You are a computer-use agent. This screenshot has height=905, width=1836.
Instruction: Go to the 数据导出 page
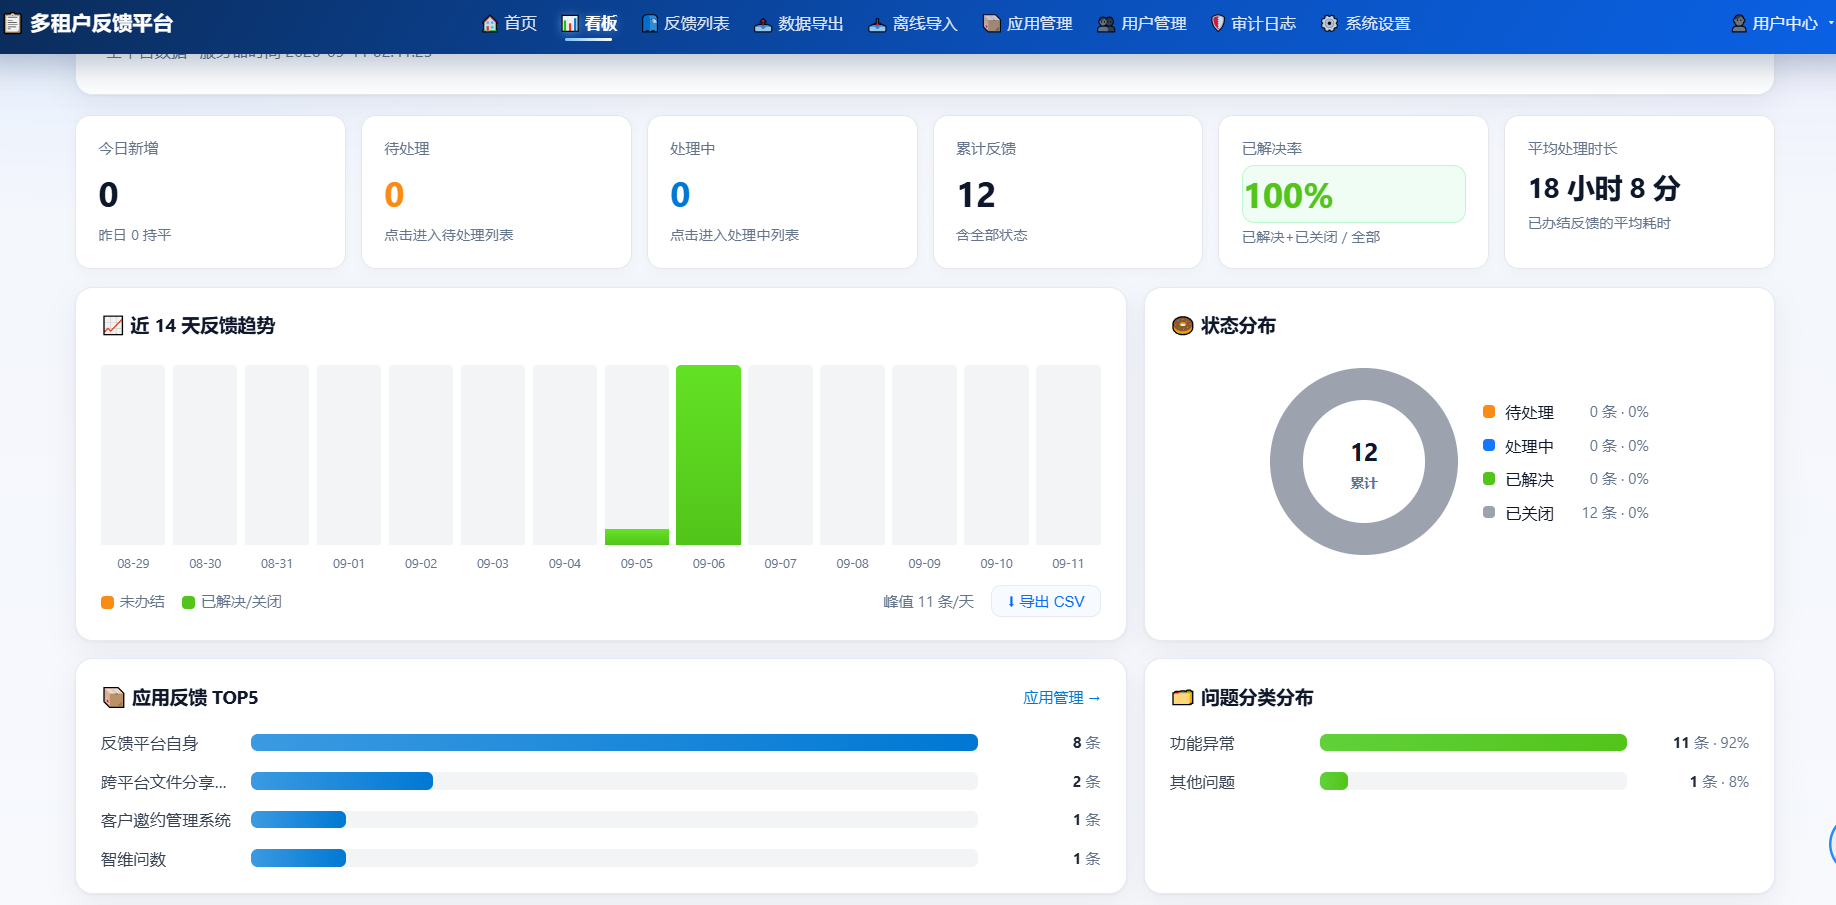pos(799,24)
